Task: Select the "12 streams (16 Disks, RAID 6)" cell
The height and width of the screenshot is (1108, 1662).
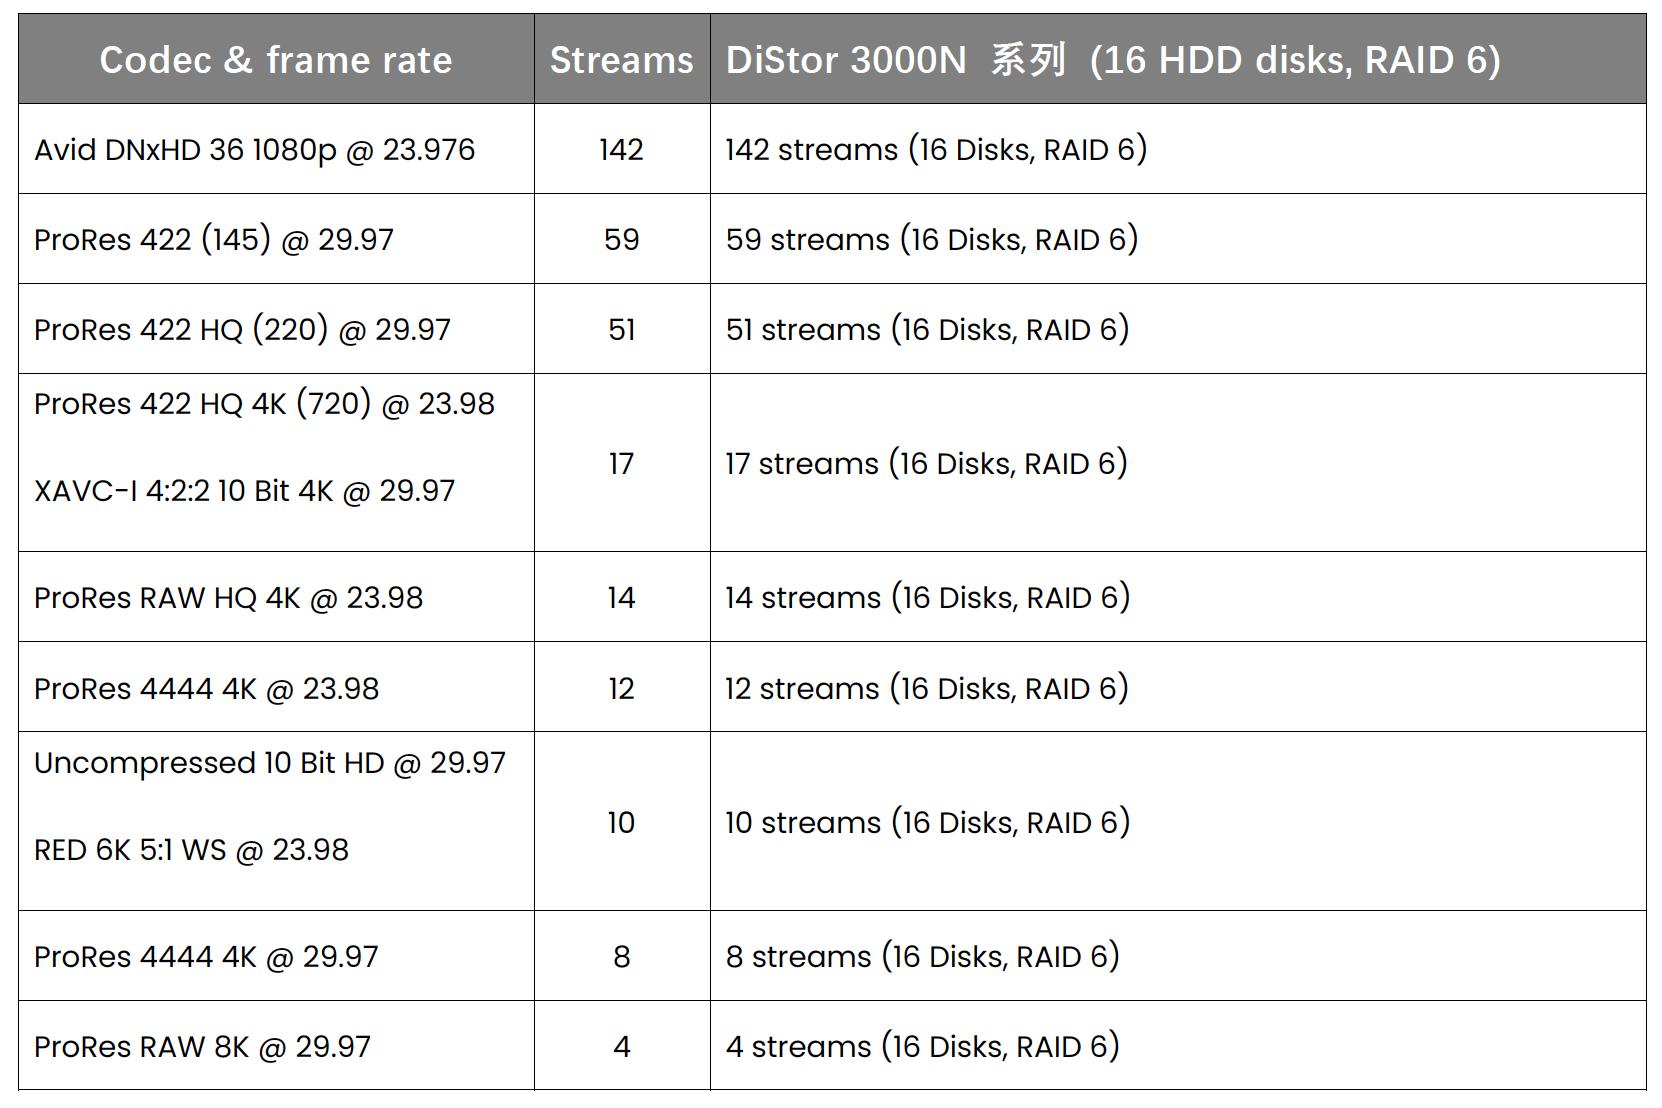Action: click(x=927, y=689)
